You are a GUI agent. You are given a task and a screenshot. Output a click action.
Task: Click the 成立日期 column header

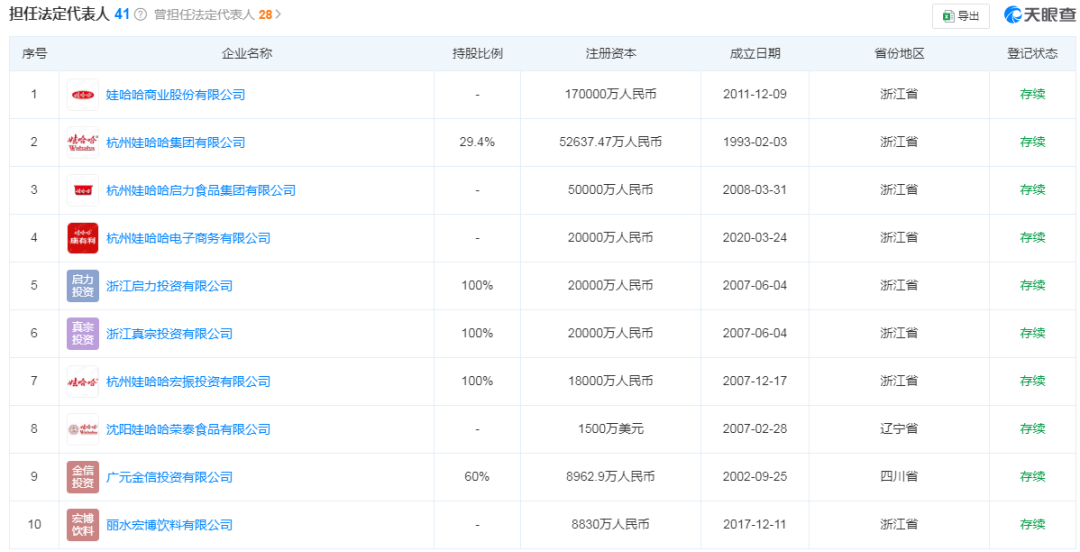(755, 54)
